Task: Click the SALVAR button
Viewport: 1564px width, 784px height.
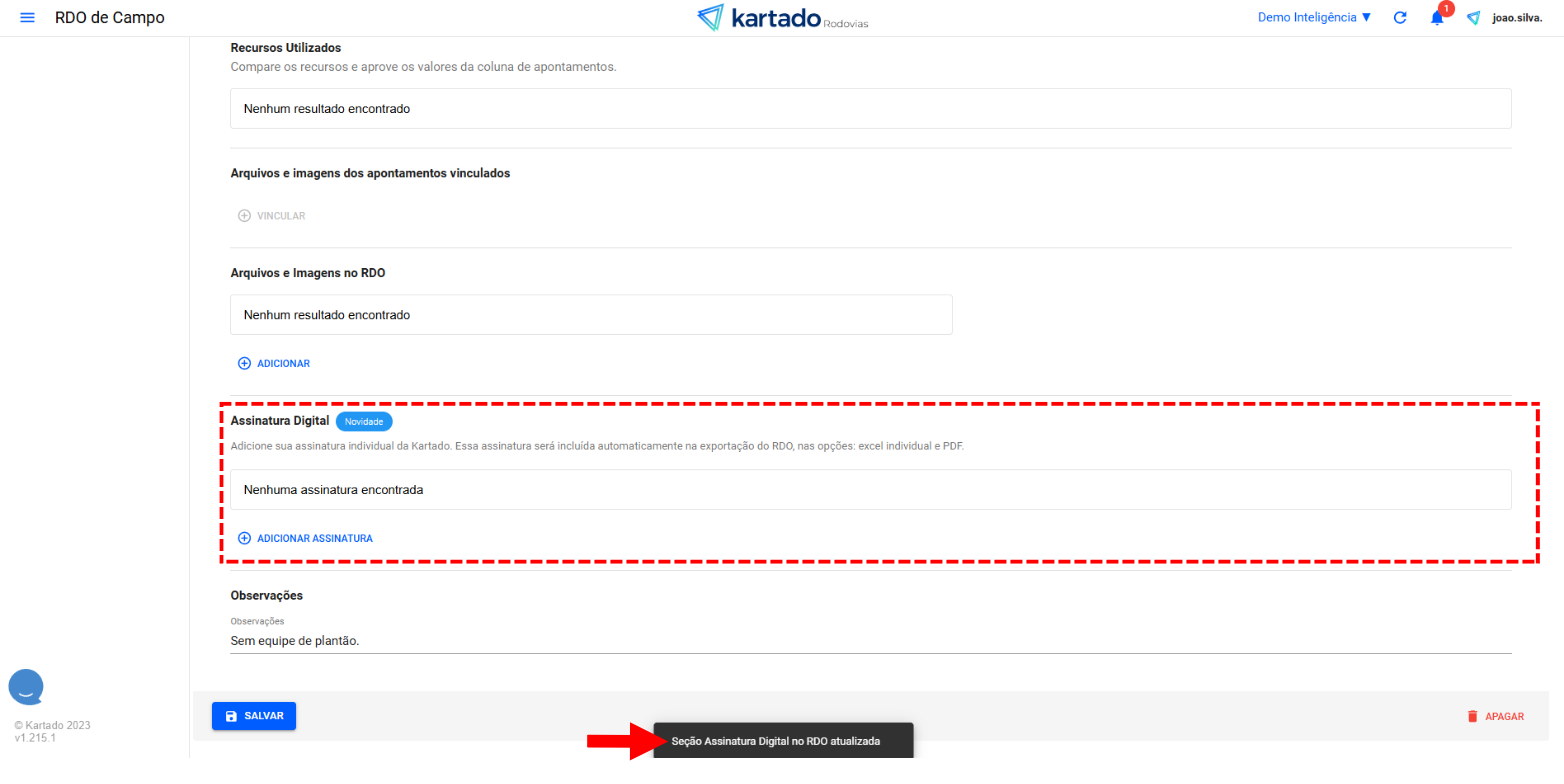Action: click(254, 716)
